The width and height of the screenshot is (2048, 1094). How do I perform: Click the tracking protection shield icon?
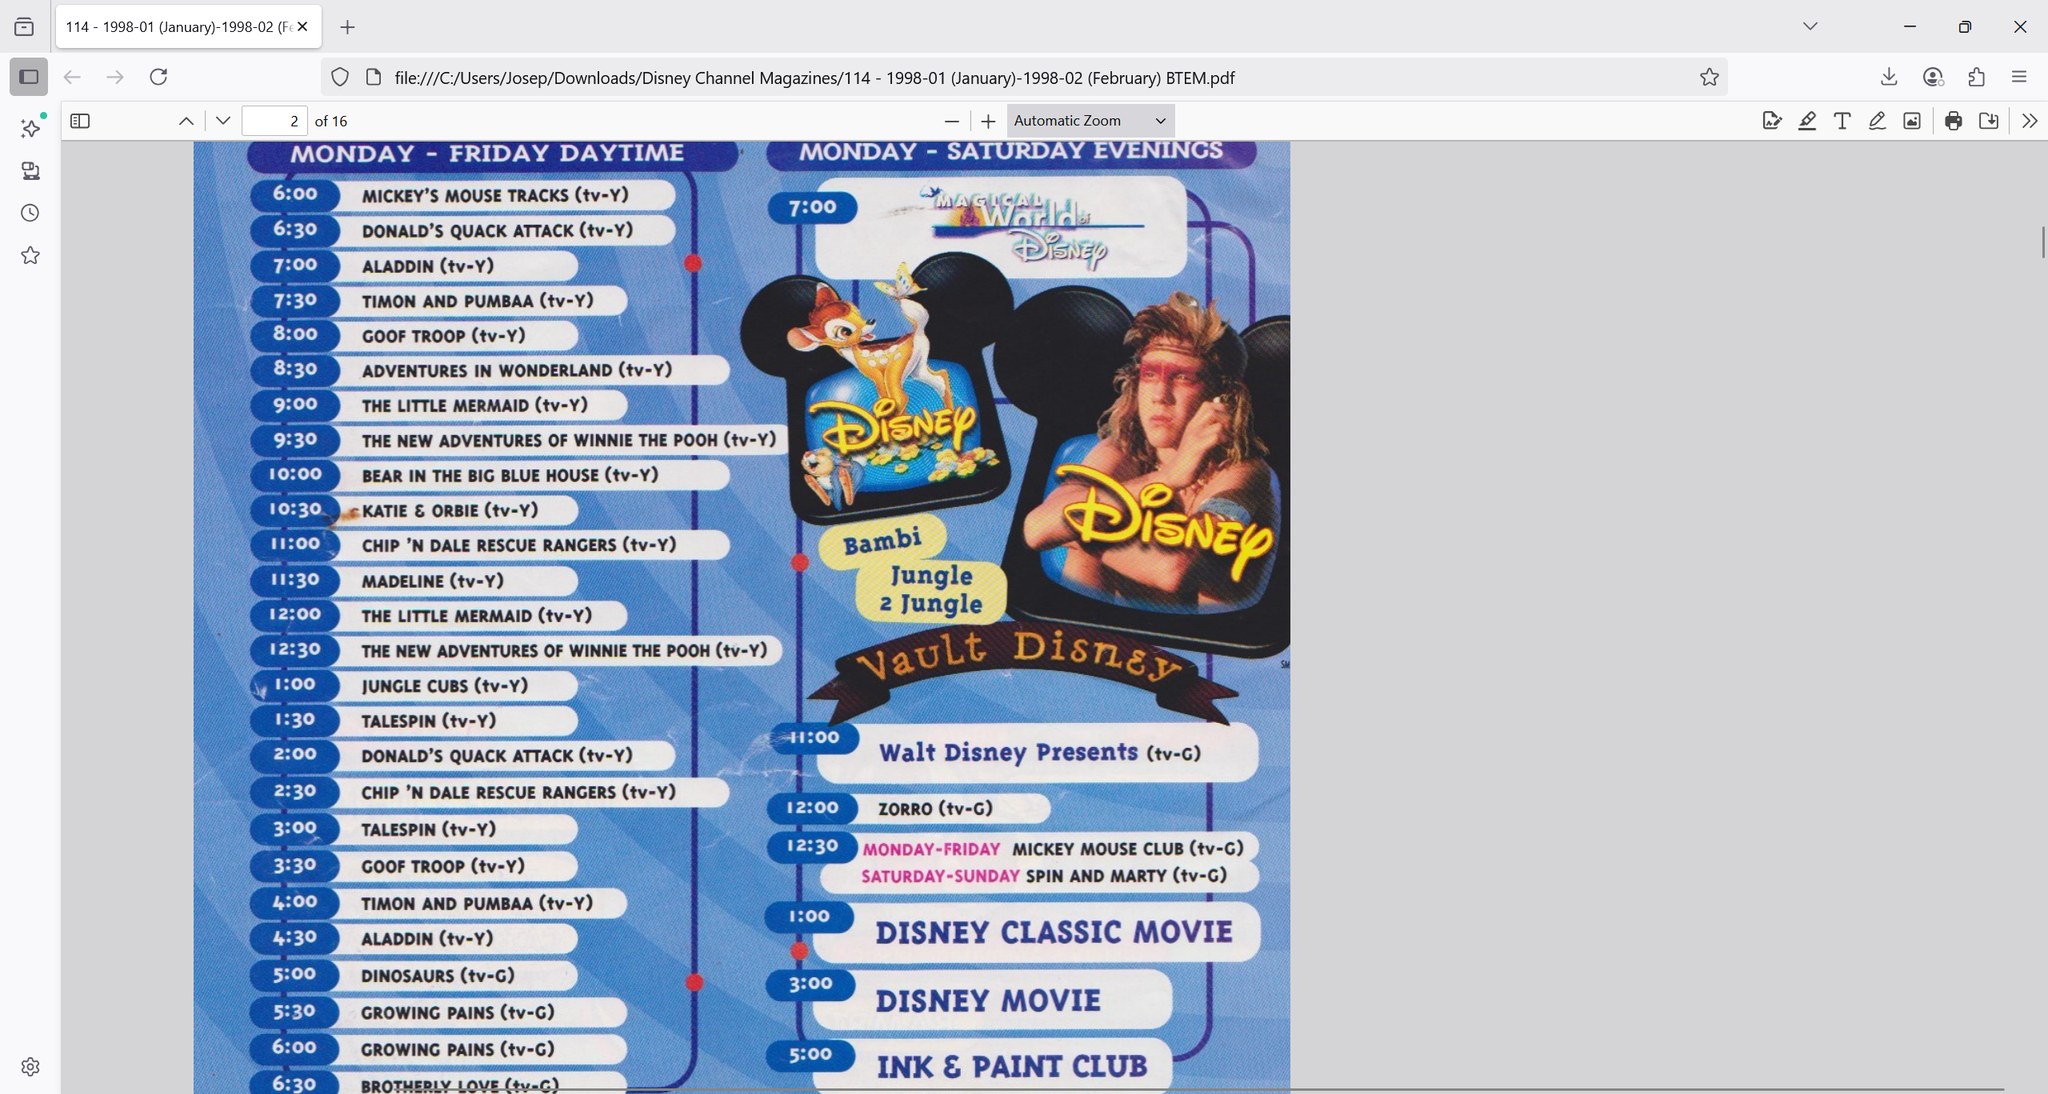click(340, 77)
